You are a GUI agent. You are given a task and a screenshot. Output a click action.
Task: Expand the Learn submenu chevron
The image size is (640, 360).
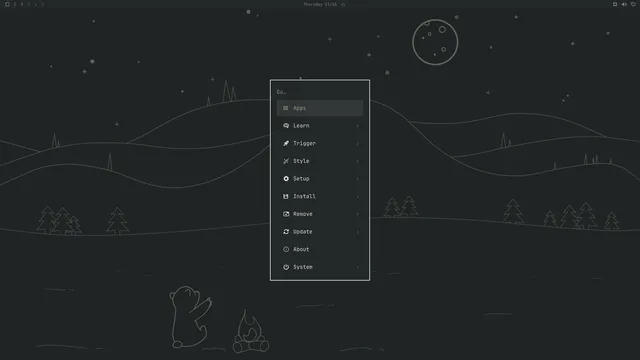tap(358, 126)
